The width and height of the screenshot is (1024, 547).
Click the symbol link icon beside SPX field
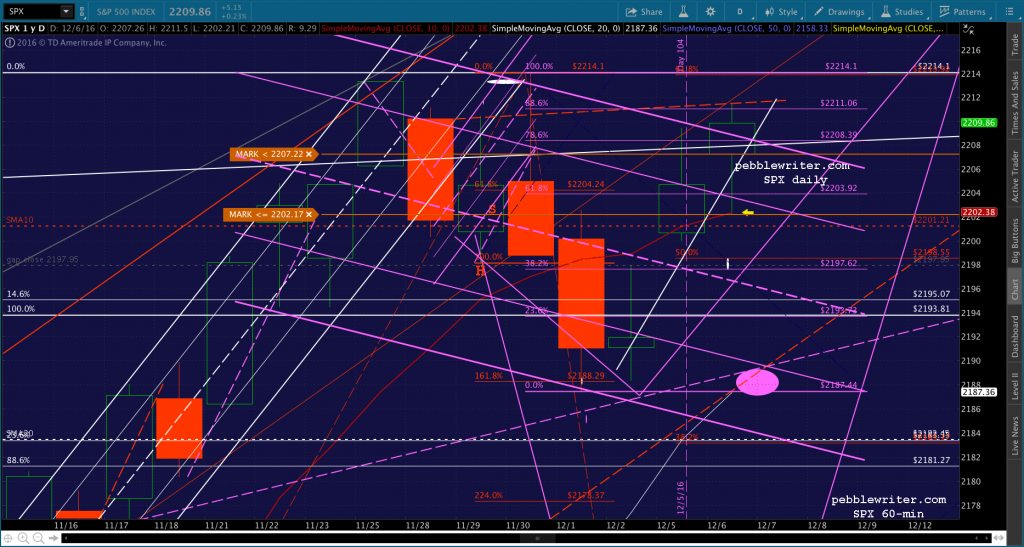[x=80, y=11]
